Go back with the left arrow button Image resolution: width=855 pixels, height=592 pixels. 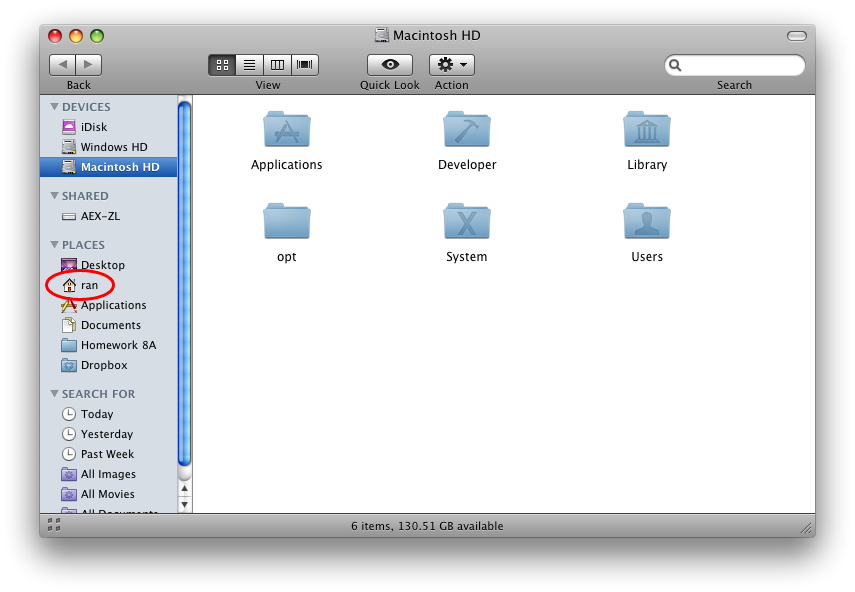[63, 65]
